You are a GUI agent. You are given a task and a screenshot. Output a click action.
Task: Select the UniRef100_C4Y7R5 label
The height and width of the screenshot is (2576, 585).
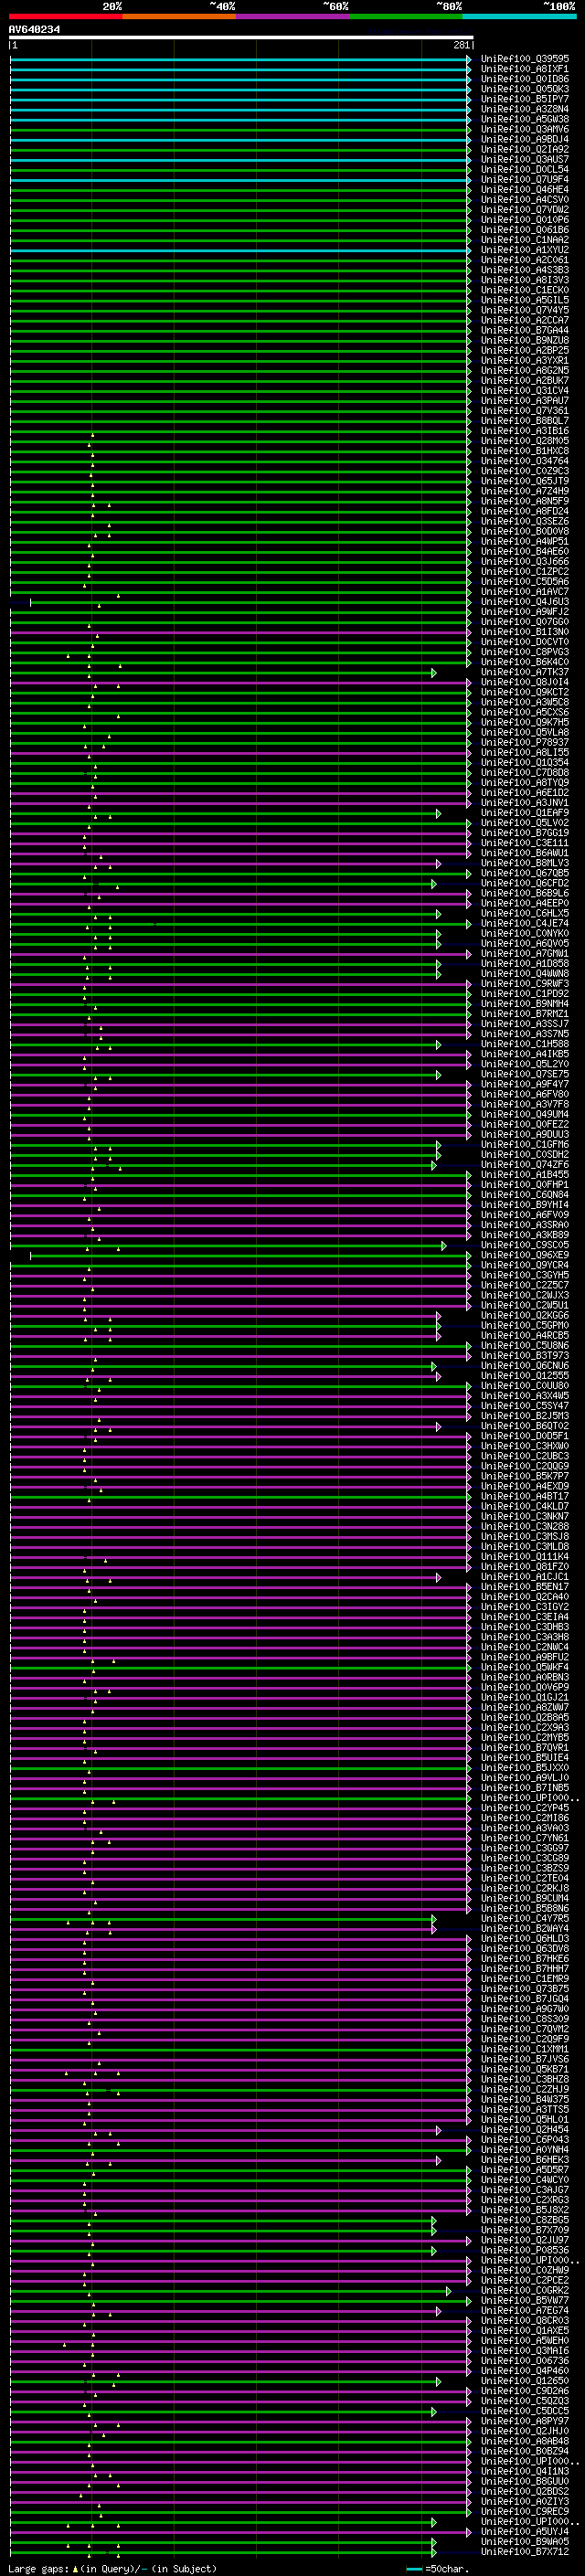point(524,1918)
